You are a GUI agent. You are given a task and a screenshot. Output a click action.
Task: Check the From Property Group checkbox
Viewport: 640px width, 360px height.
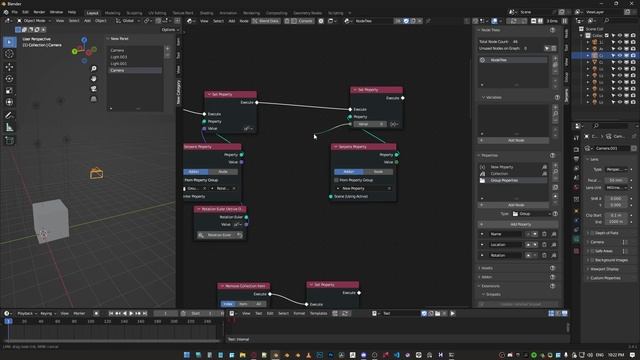click(x=336, y=180)
